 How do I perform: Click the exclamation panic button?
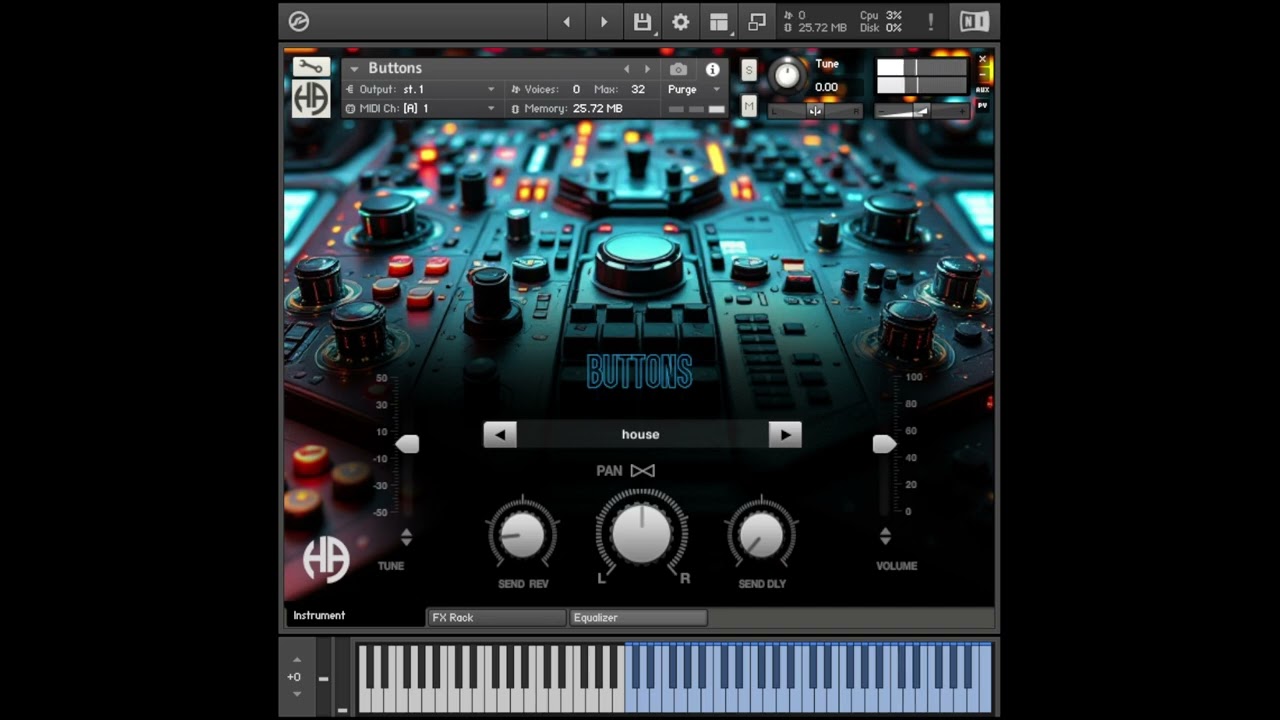tap(931, 22)
